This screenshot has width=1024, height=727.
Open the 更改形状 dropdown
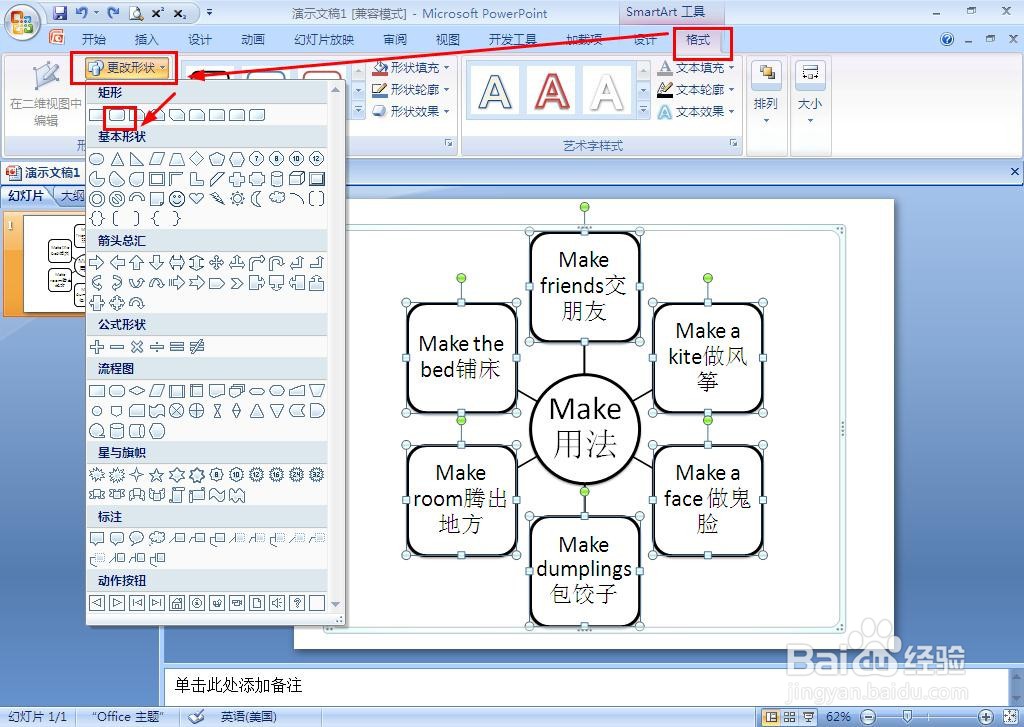coord(127,67)
